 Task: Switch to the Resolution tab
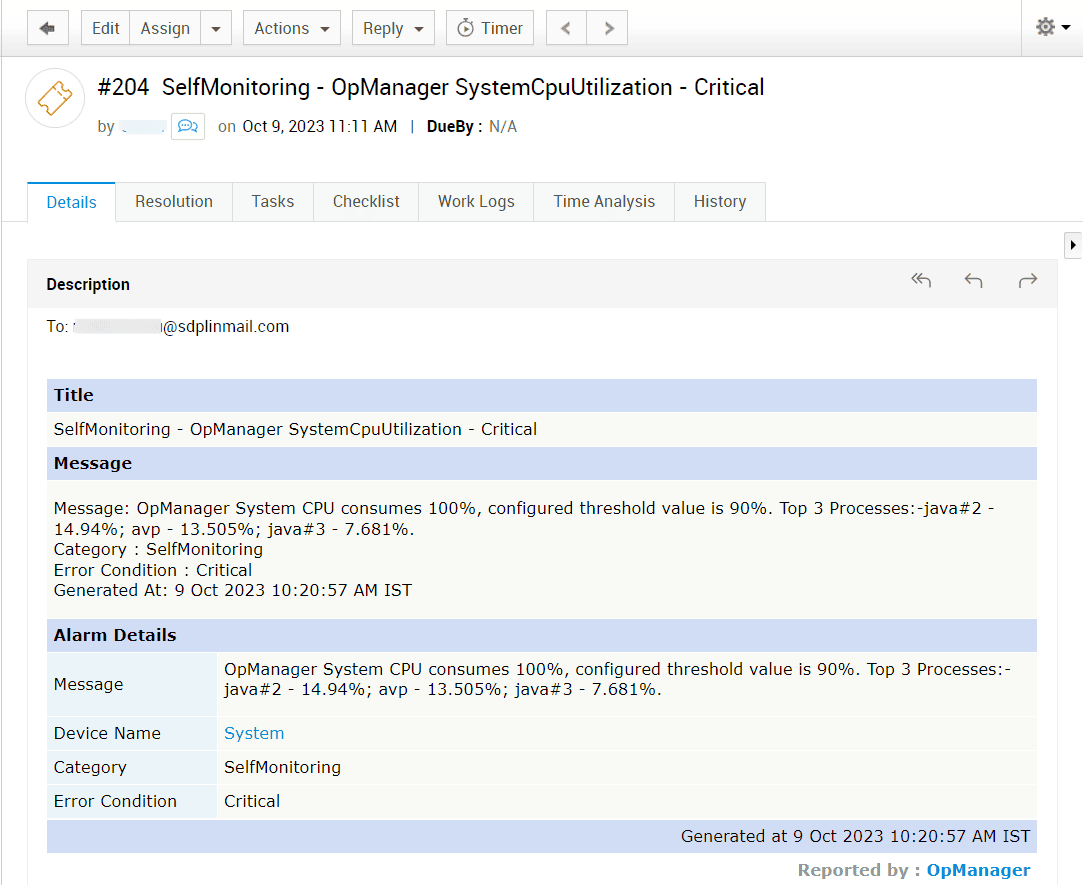(x=174, y=202)
